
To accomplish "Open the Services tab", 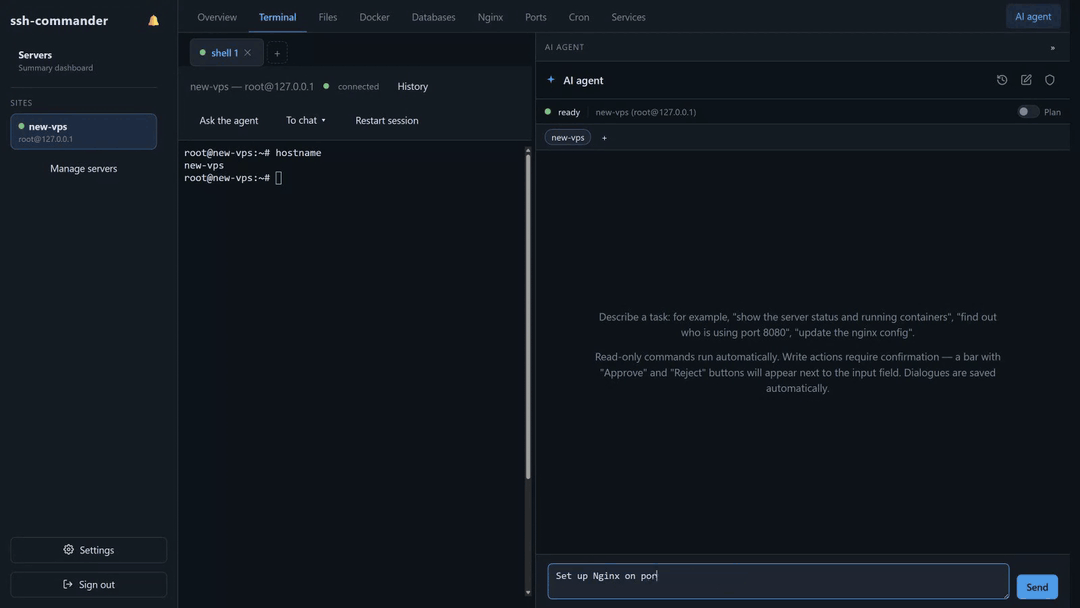I will click(628, 17).
